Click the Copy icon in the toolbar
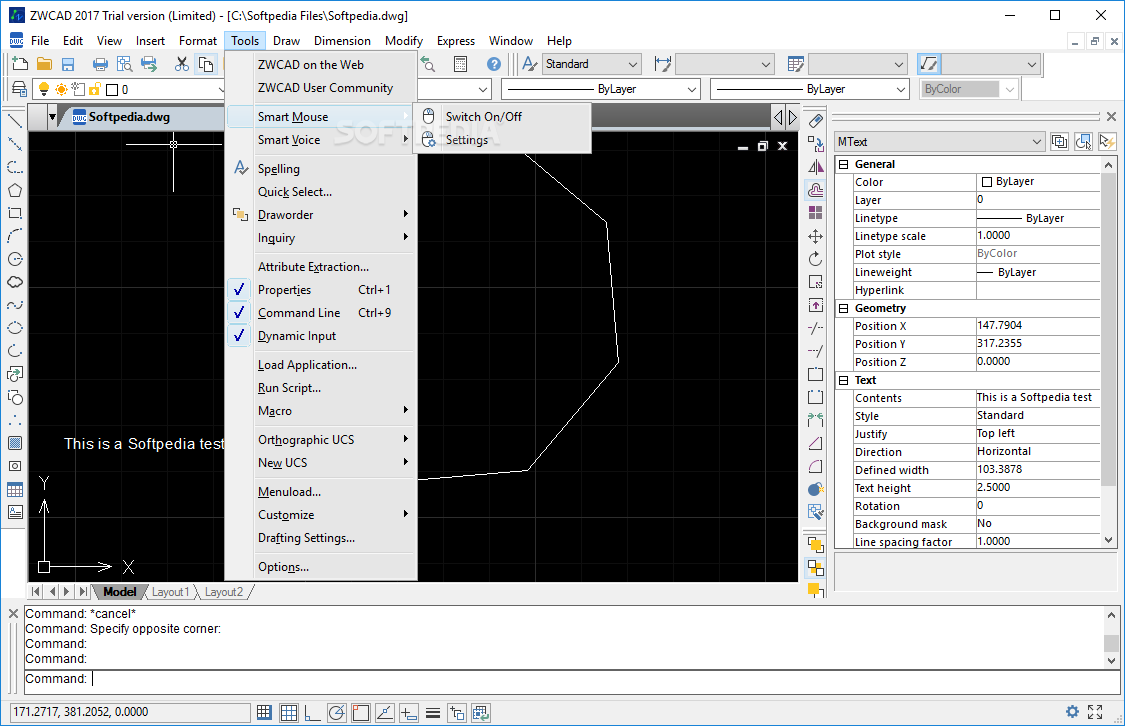The image size is (1125, 726). click(206, 64)
